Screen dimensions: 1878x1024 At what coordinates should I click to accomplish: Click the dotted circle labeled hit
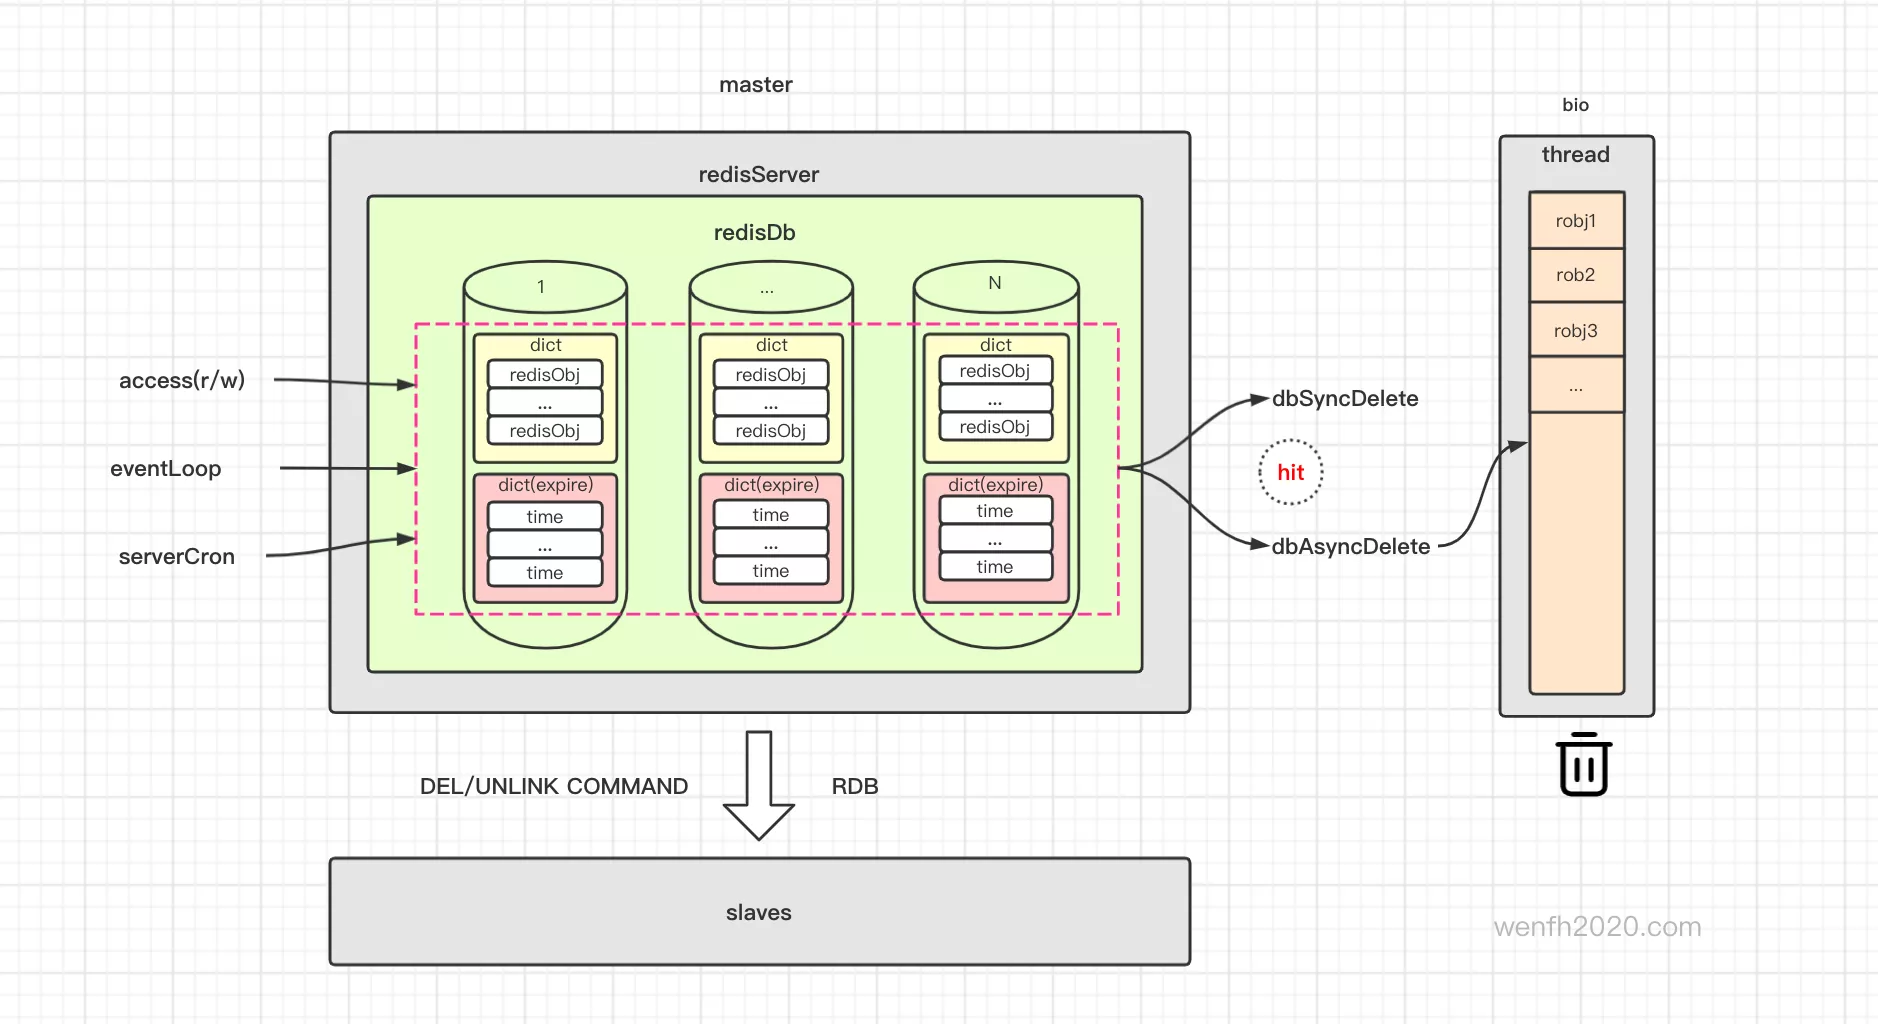point(1290,472)
